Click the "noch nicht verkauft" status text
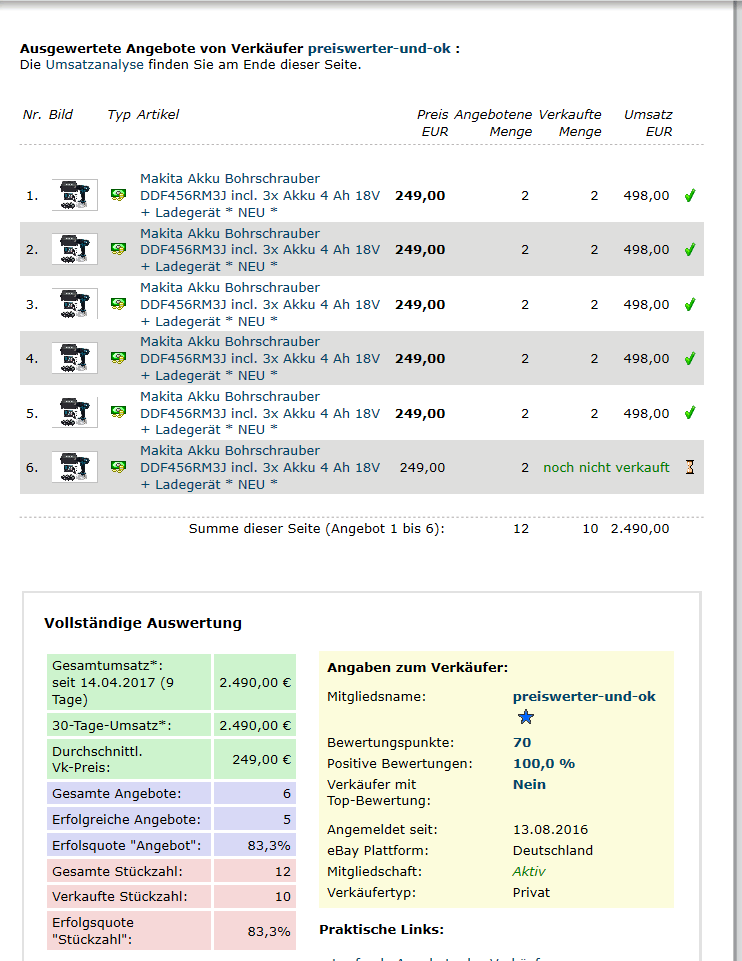This screenshot has width=742, height=961. [x=606, y=467]
